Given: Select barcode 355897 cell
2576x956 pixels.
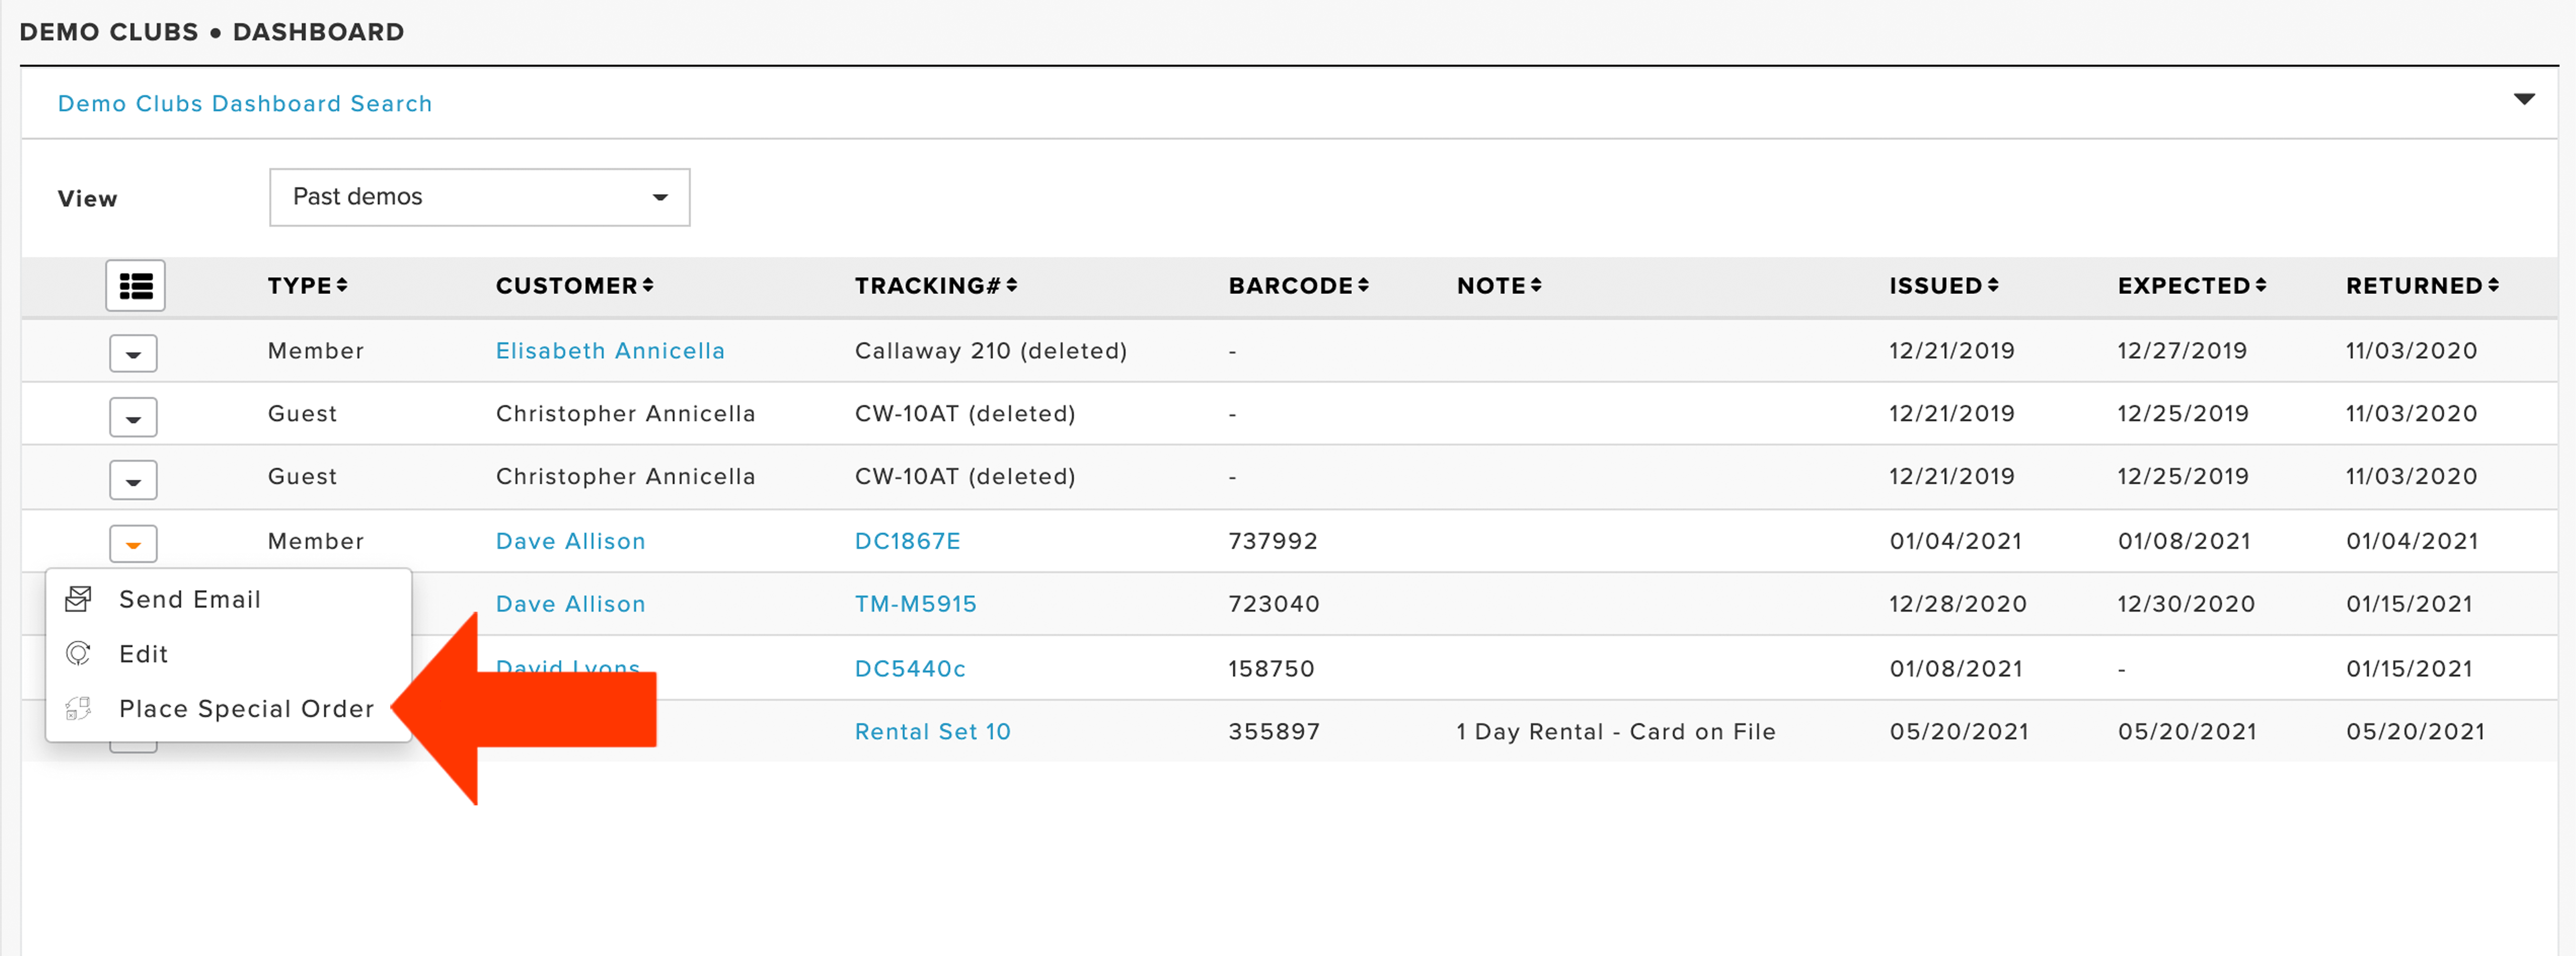Looking at the screenshot, I should (1274, 732).
